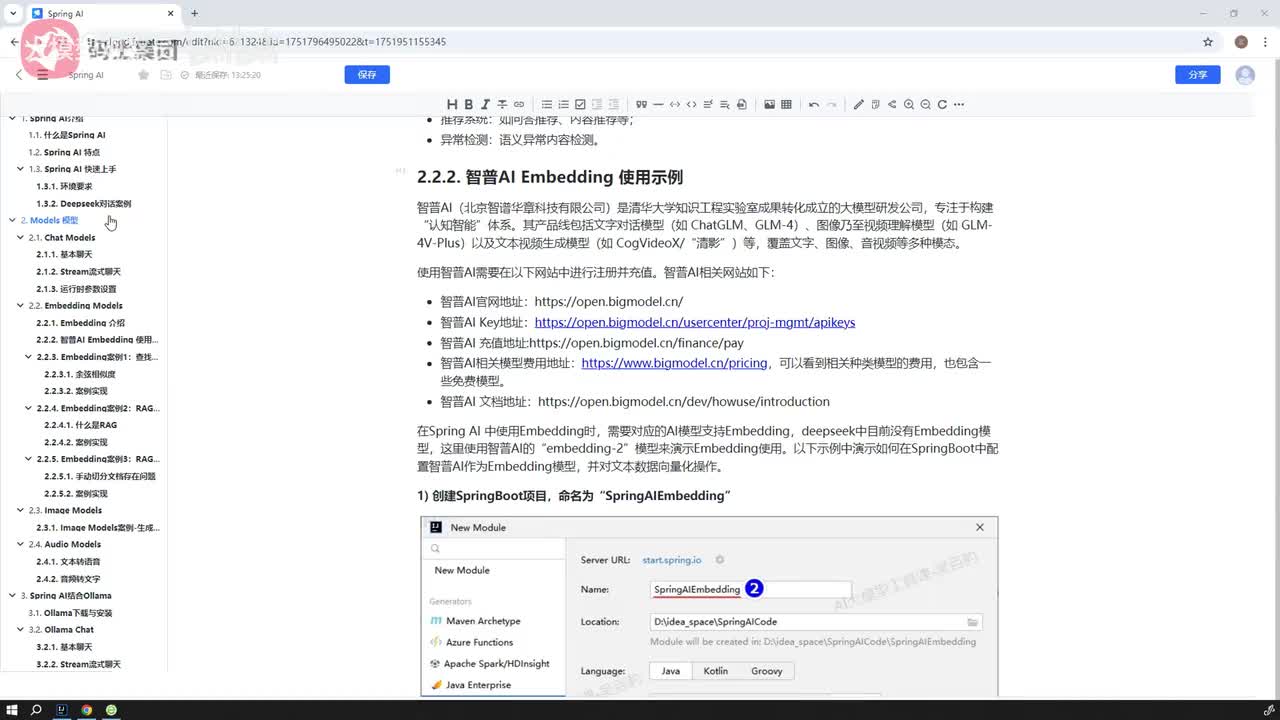Viewport: 1280px width, 720px height.
Task: Click the 保存 save button
Action: point(367,75)
